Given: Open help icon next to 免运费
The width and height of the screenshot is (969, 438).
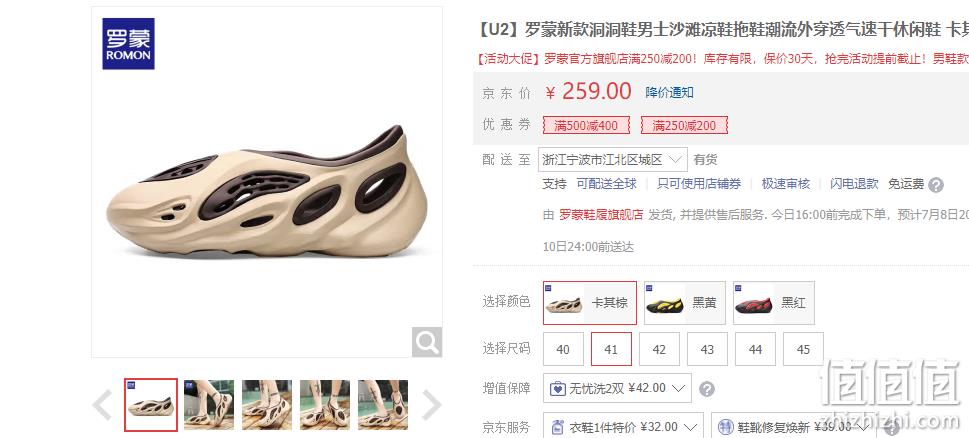Looking at the screenshot, I should coord(936,185).
